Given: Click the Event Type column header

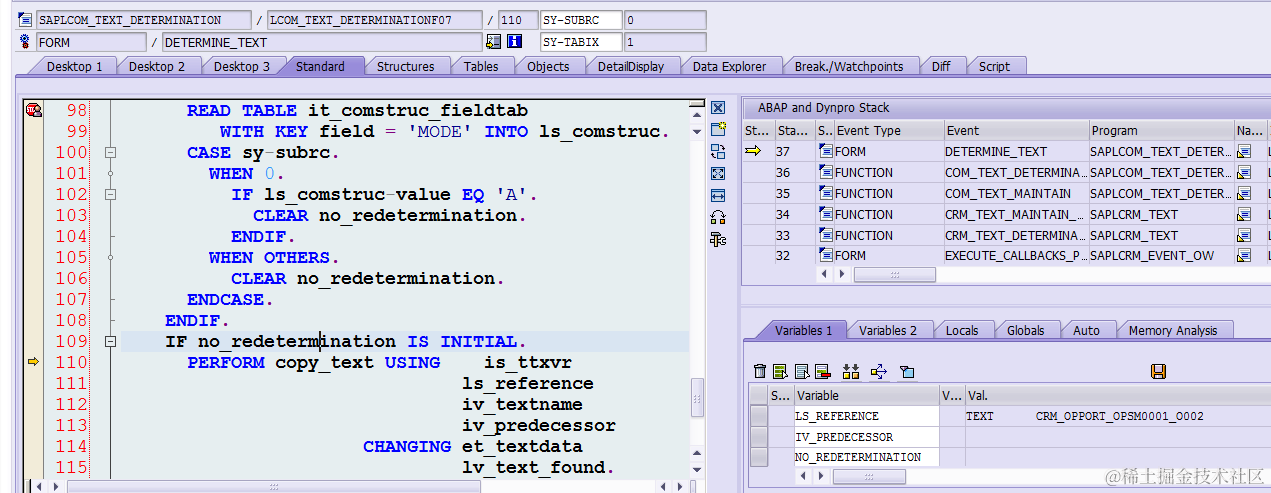Looking at the screenshot, I should click(x=889, y=131).
